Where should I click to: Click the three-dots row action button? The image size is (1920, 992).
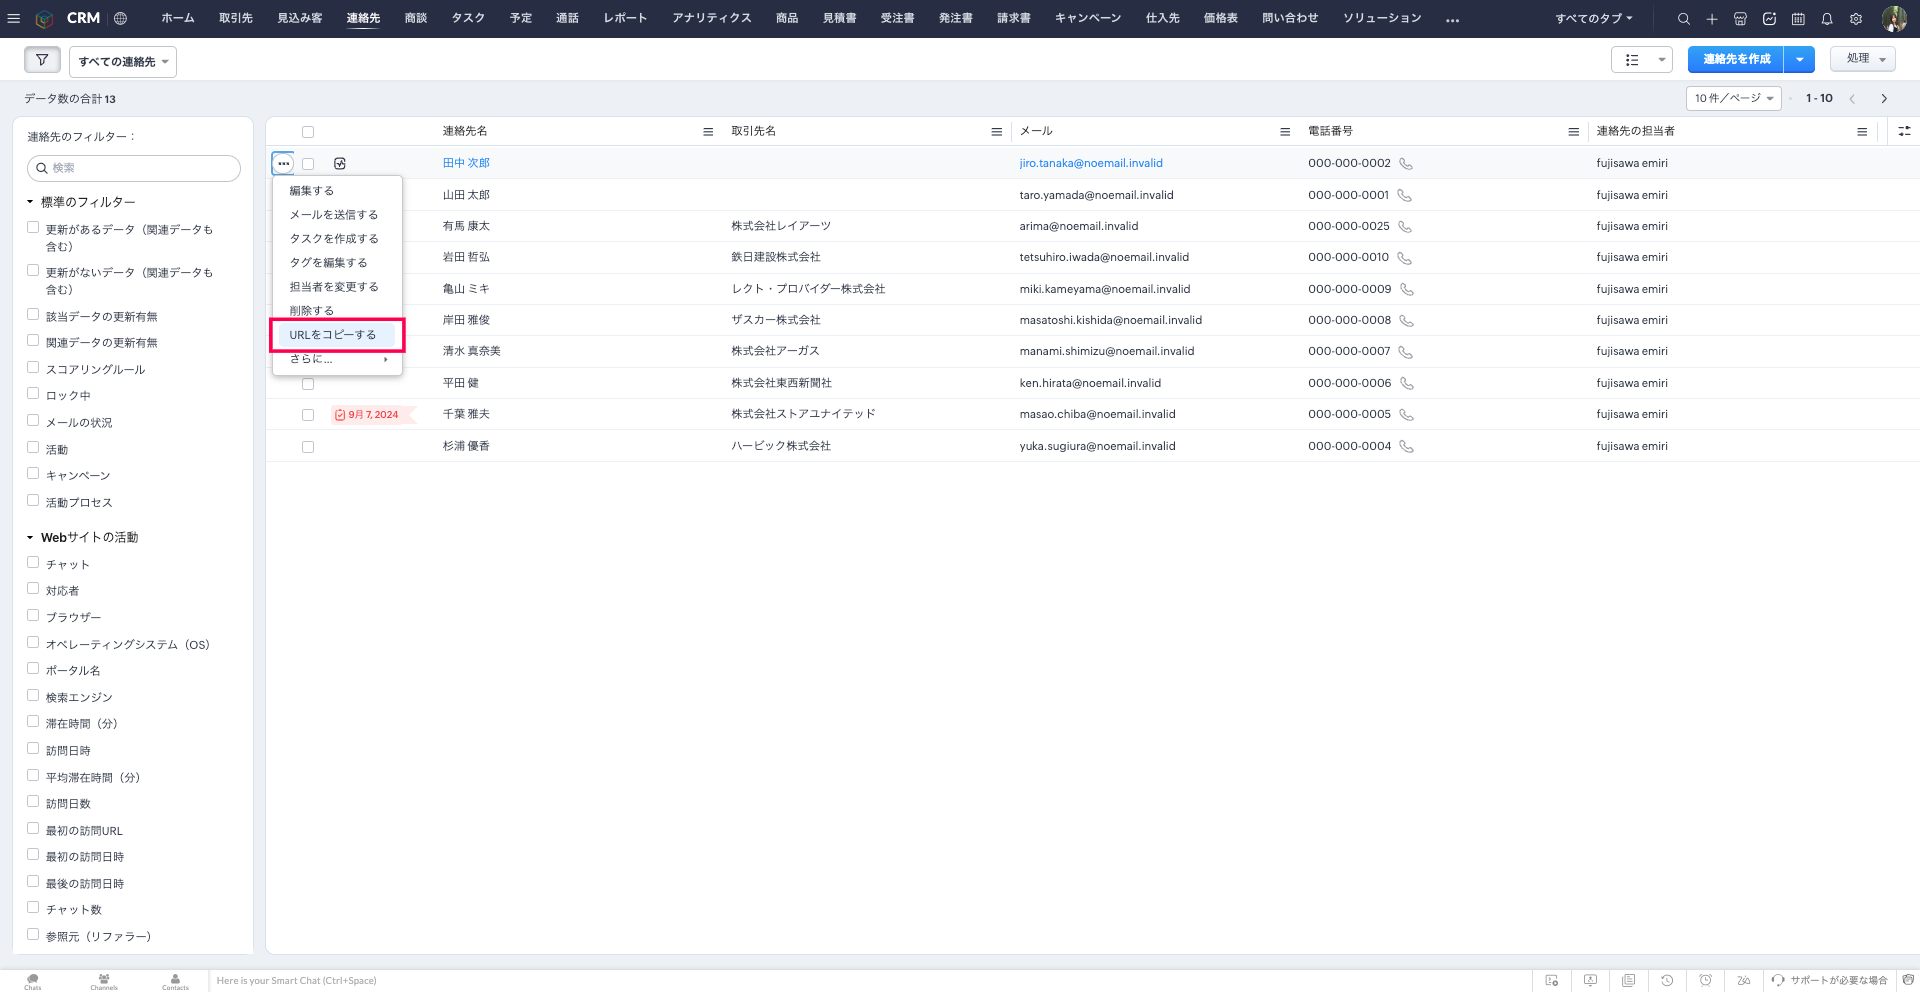tap(284, 163)
